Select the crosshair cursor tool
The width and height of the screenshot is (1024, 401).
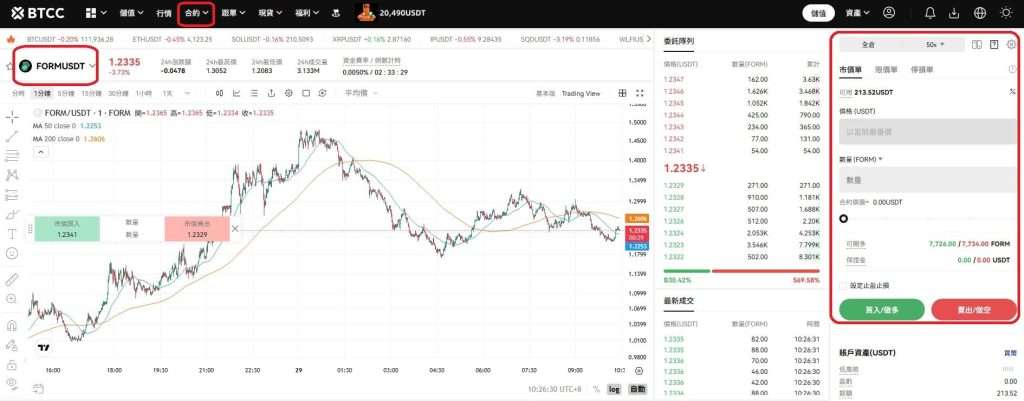12,117
